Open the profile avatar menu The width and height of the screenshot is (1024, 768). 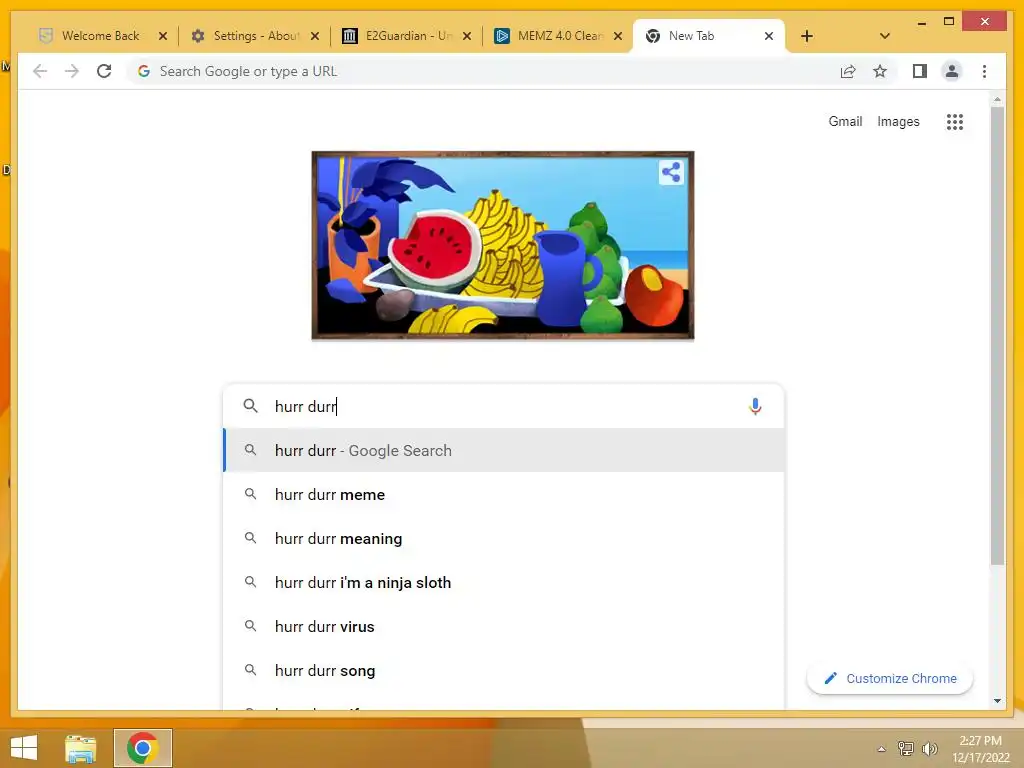click(952, 71)
